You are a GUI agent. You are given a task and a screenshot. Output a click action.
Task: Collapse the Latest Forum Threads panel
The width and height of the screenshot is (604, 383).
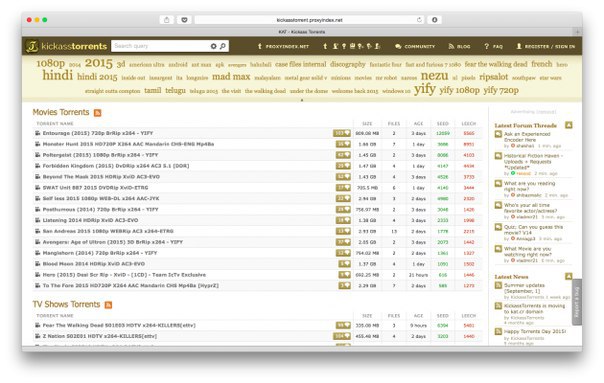tap(569, 125)
